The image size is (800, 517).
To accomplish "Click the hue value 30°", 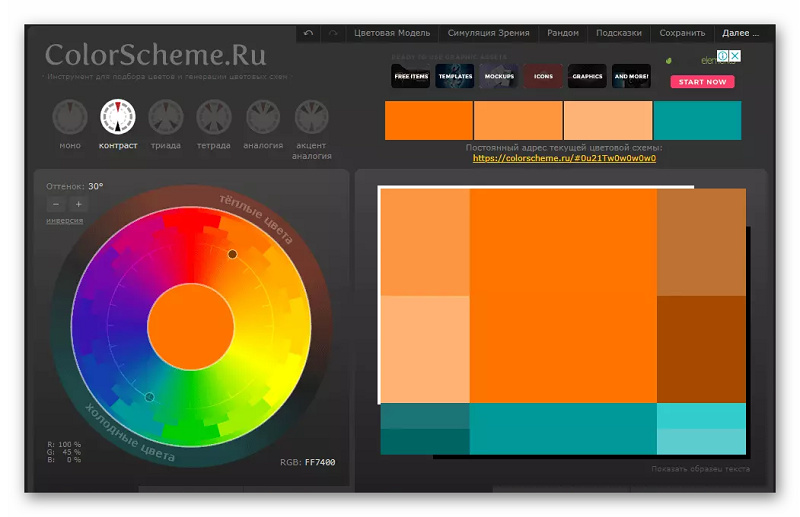I will [96, 186].
